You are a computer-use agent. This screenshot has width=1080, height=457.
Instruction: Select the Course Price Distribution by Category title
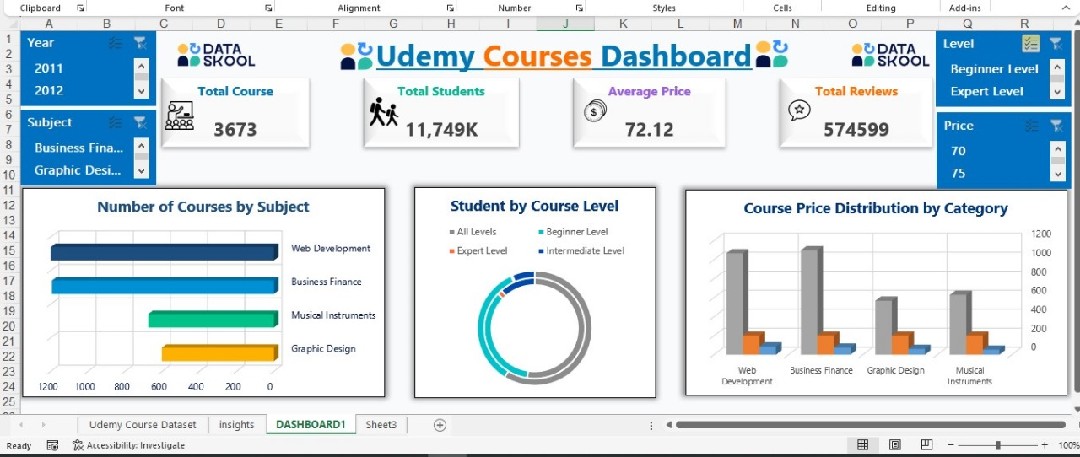(875, 208)
